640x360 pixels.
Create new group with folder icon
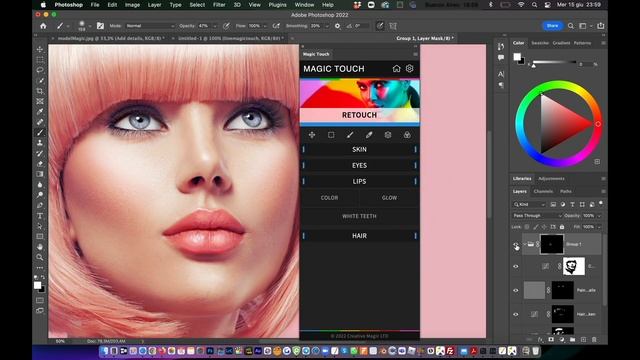pos(572,339)
